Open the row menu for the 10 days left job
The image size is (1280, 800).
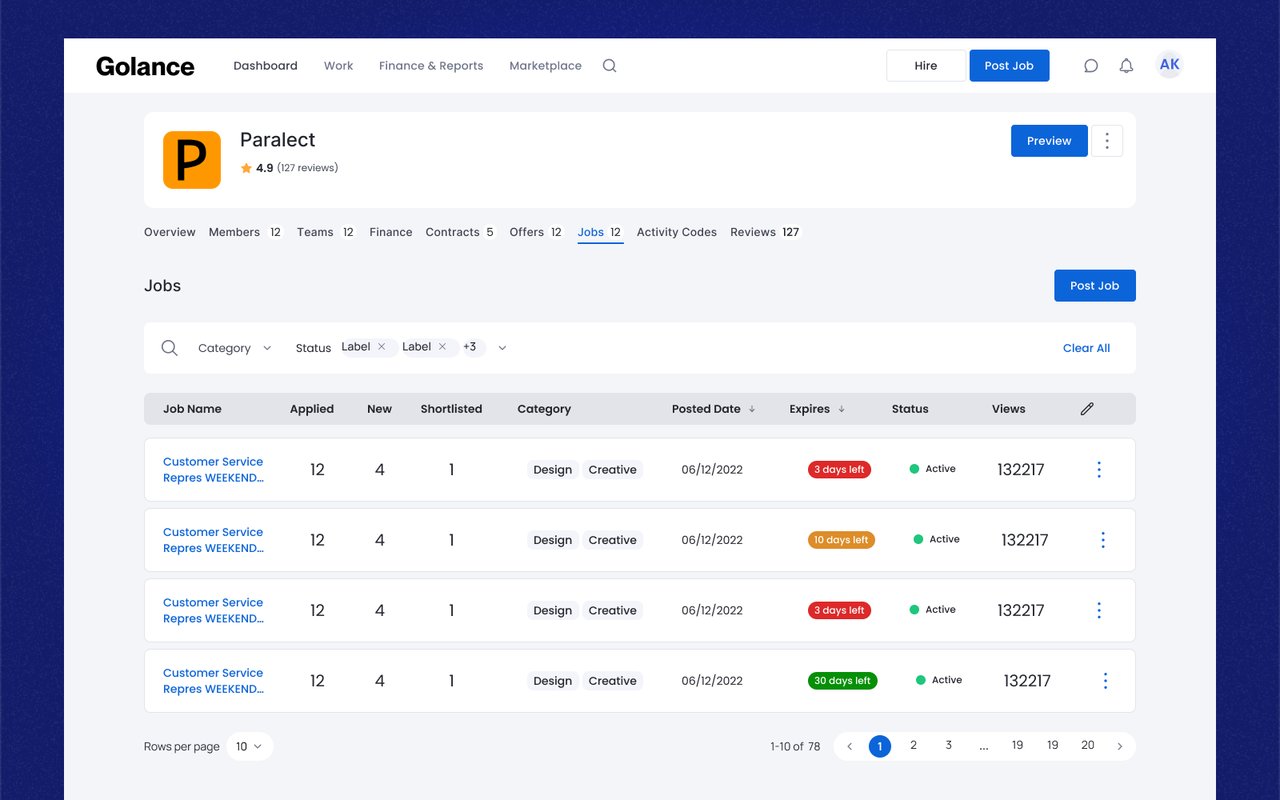1103,540
